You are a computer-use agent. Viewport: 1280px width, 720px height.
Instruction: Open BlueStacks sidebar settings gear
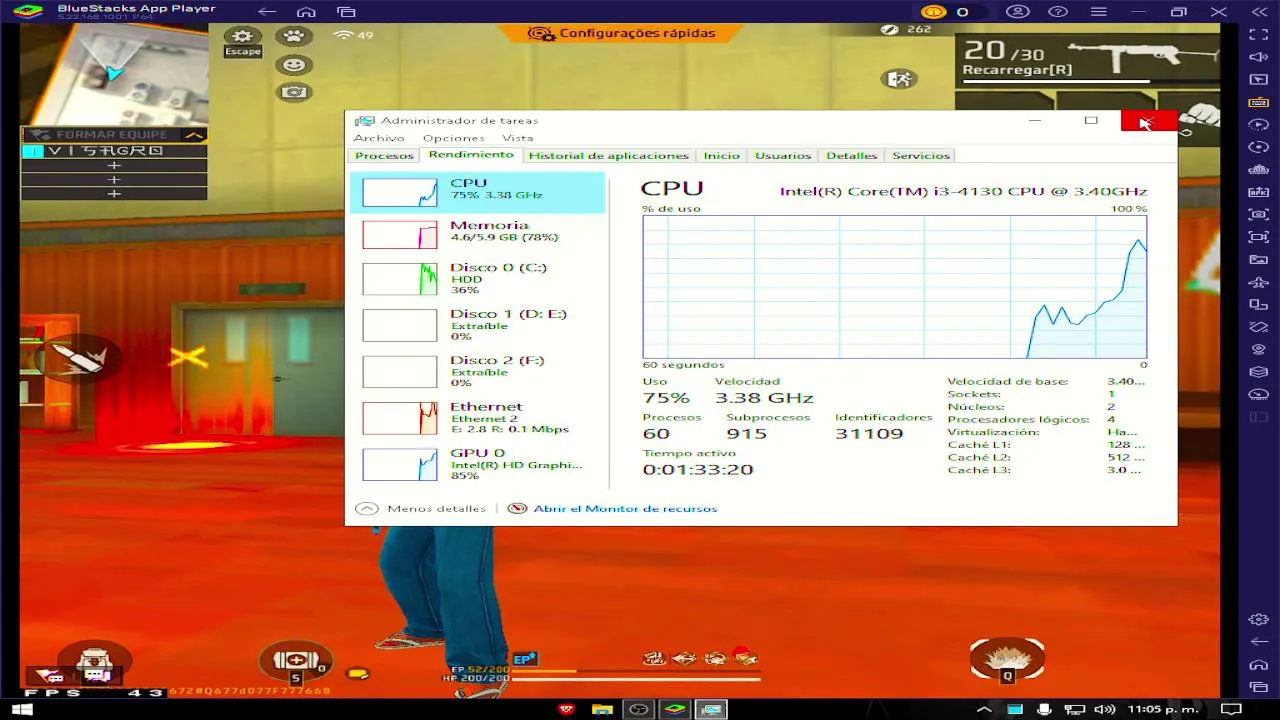coord(1259,620)
